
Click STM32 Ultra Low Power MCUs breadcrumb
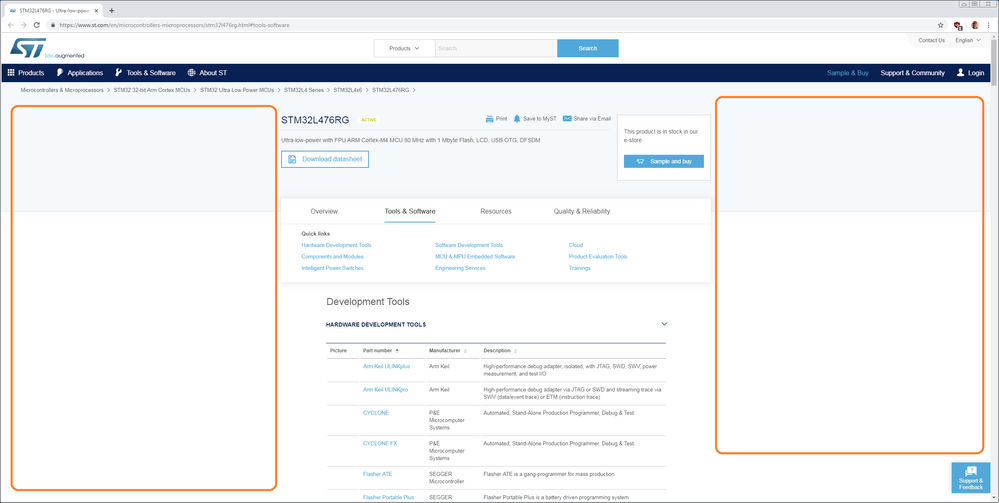pyautogui.click(x=237, y=91)
